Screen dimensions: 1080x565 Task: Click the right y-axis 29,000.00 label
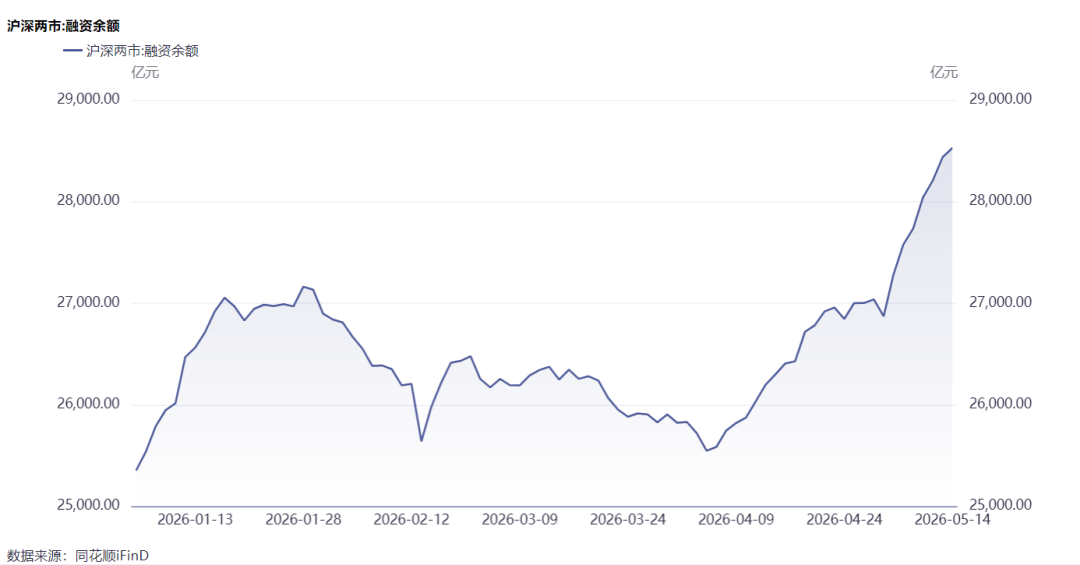[1000, 99]
